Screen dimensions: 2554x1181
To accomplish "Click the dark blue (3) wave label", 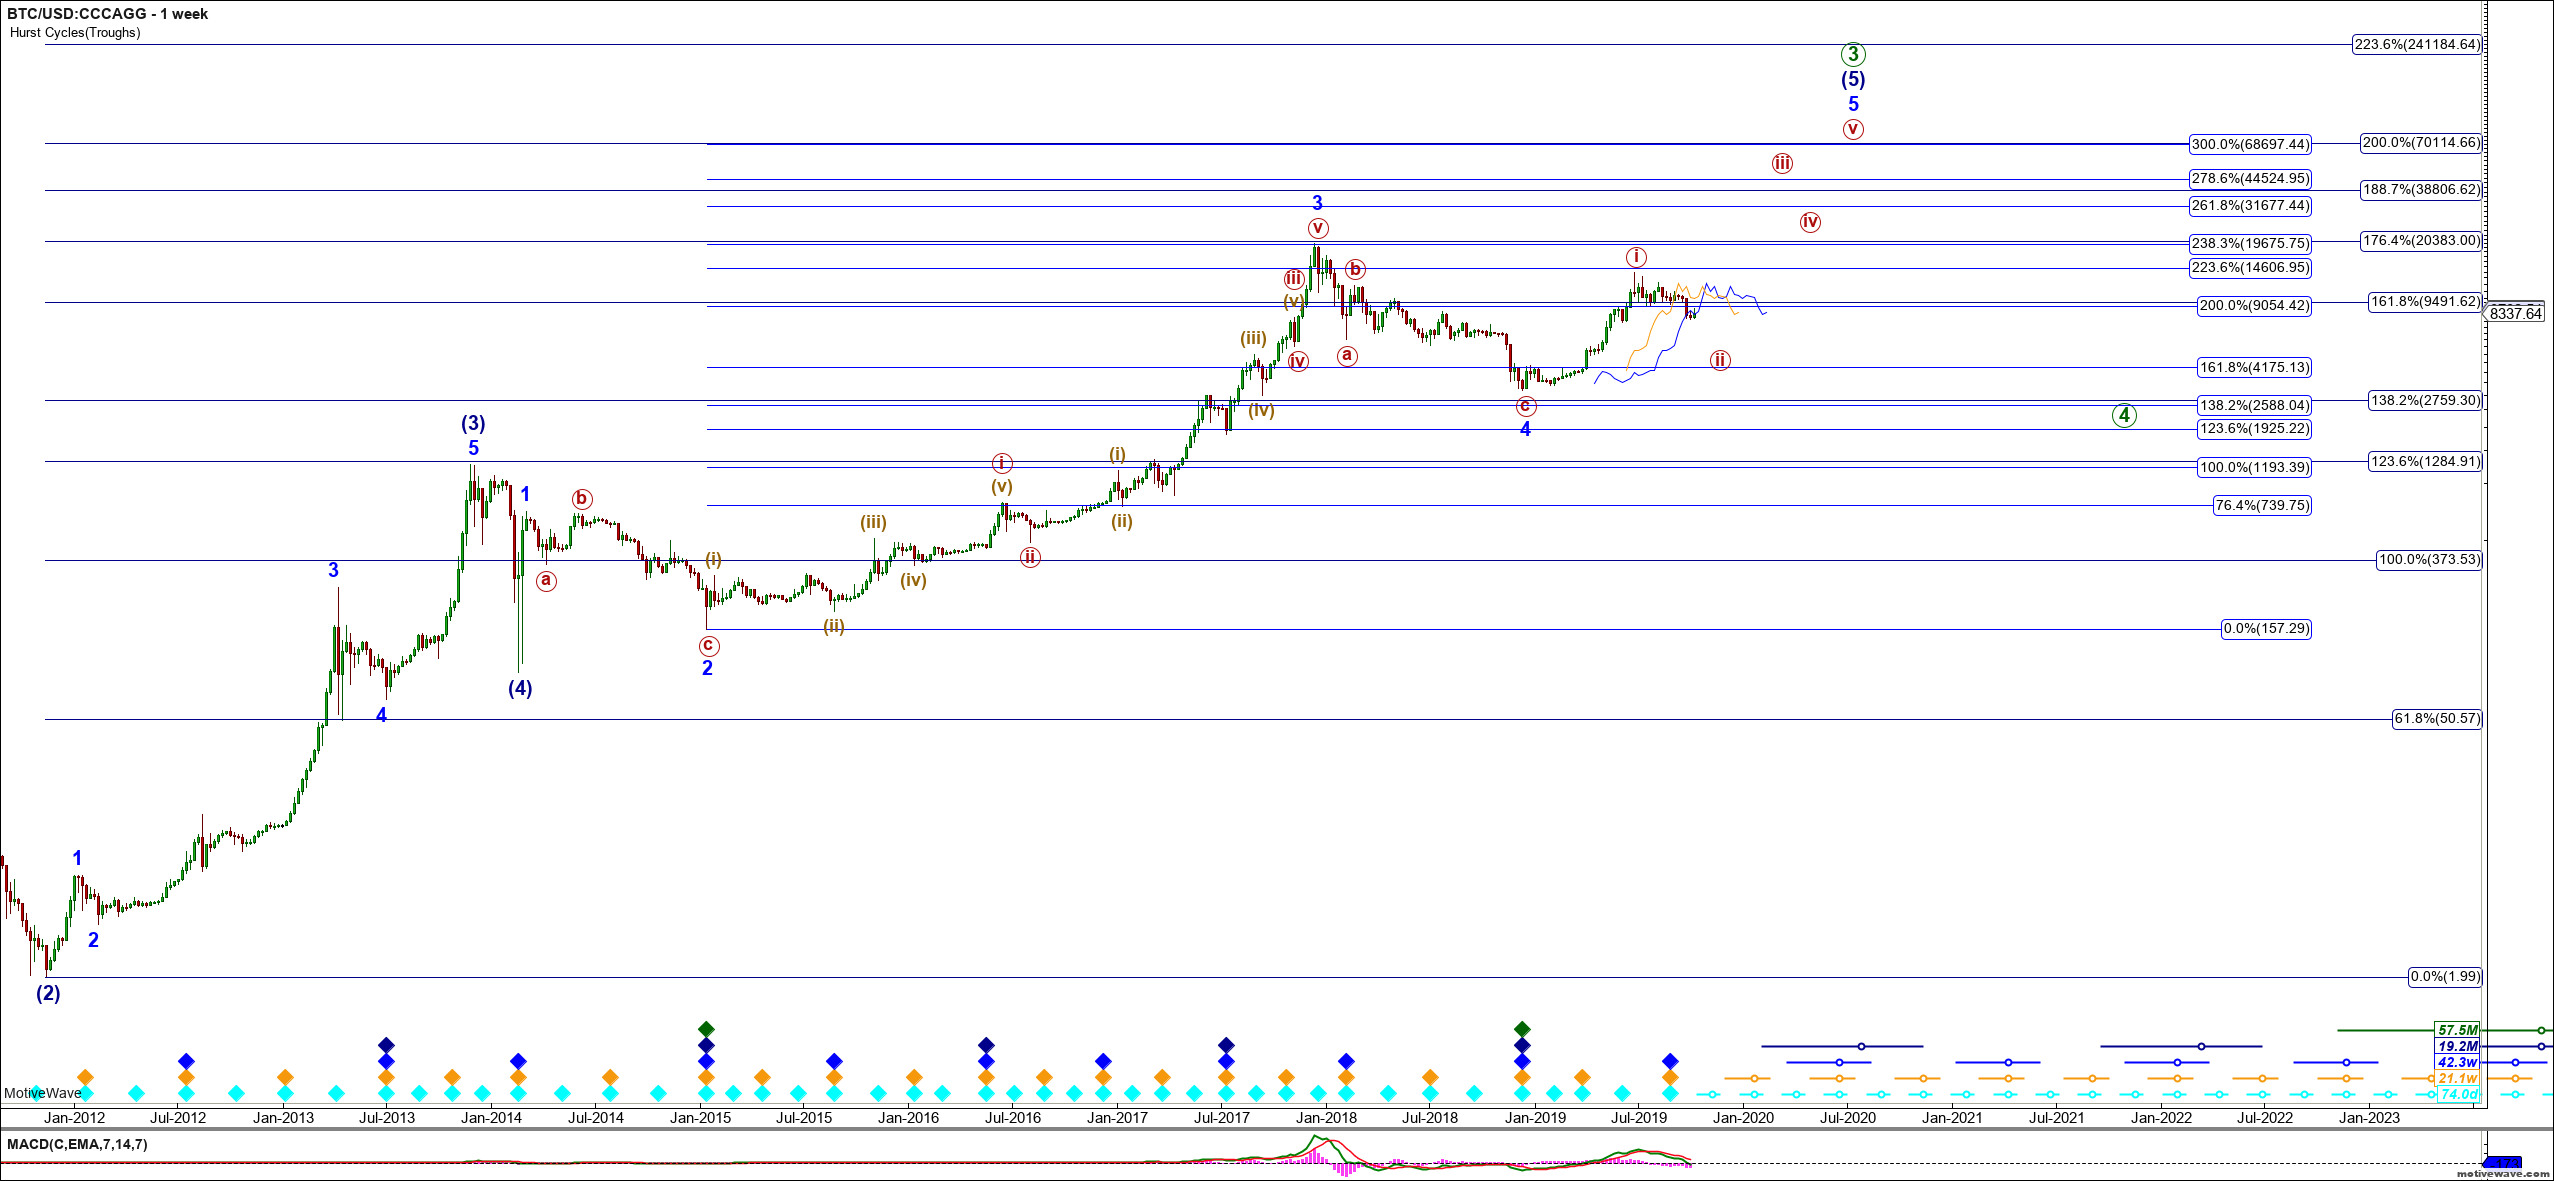I will [473, 423].
